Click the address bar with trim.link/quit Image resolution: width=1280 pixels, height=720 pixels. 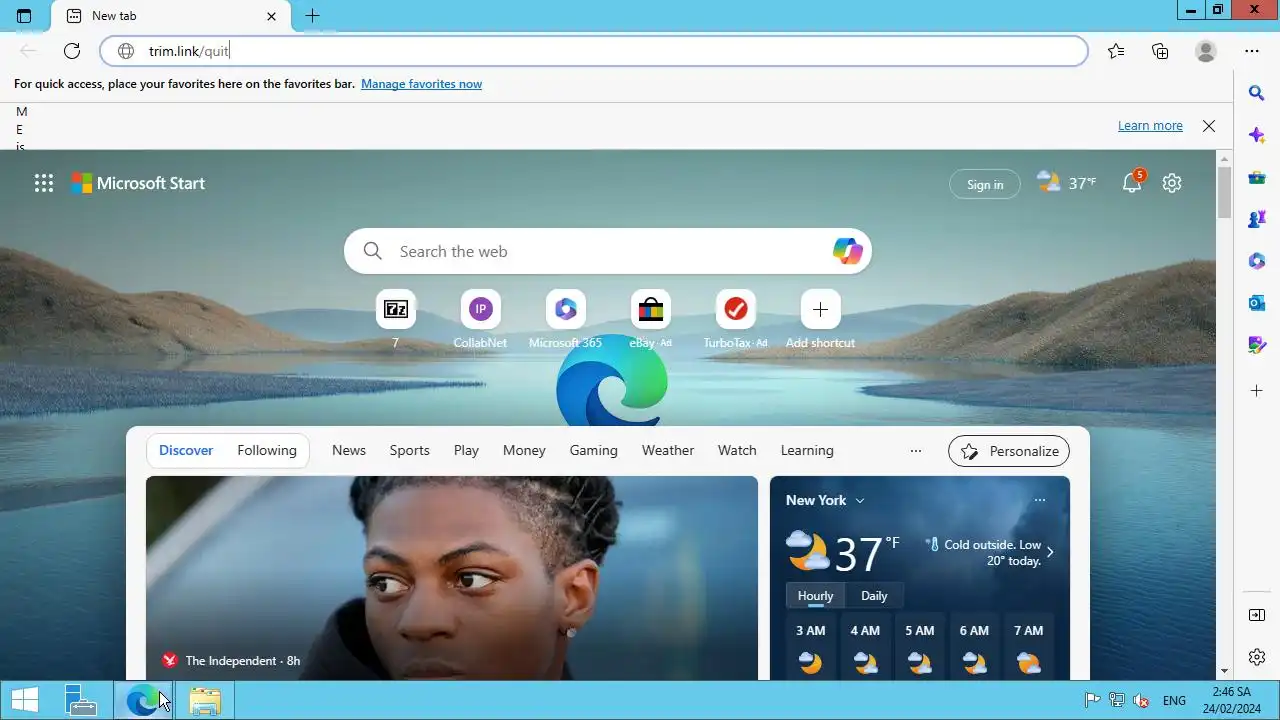click(x=594, y=51)
